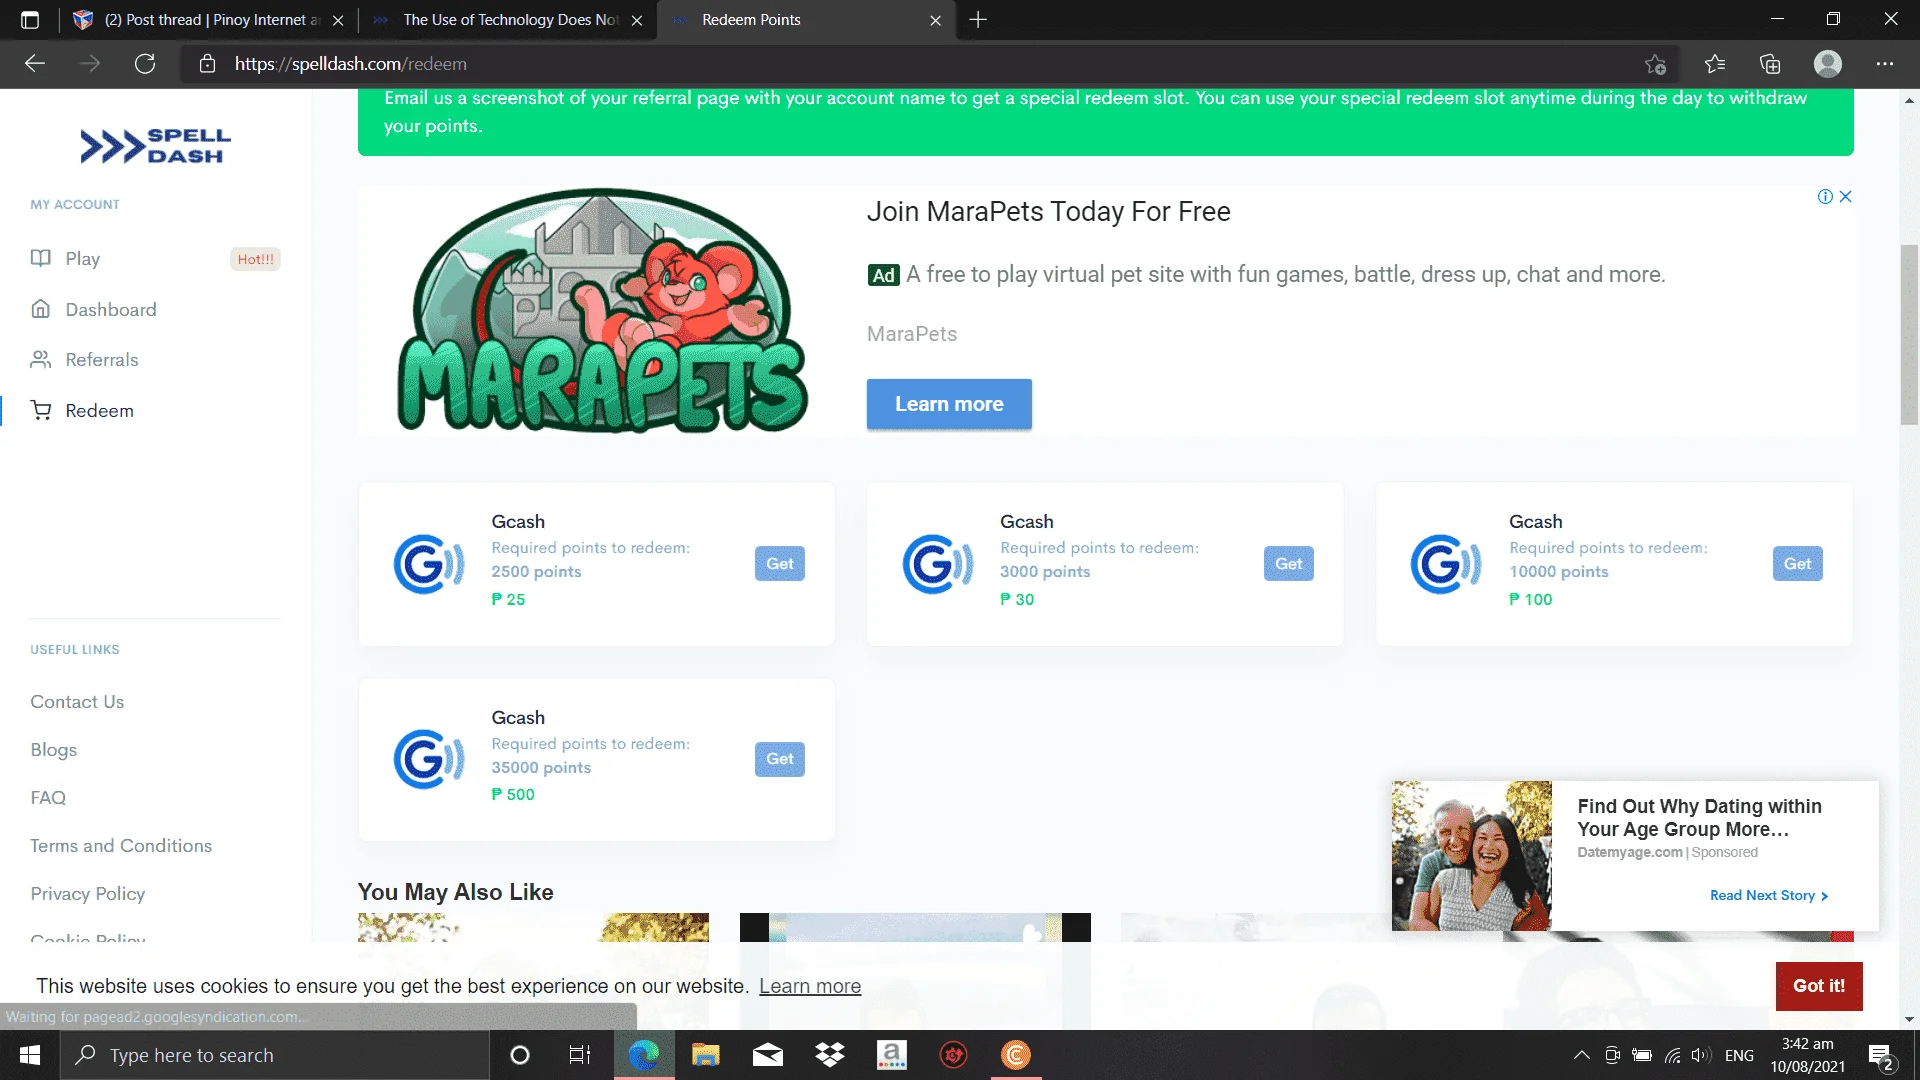Click the padlock site info icon
This screenshot has width=1920, height=1080.
pyautogui.click(x=207, y=64)
